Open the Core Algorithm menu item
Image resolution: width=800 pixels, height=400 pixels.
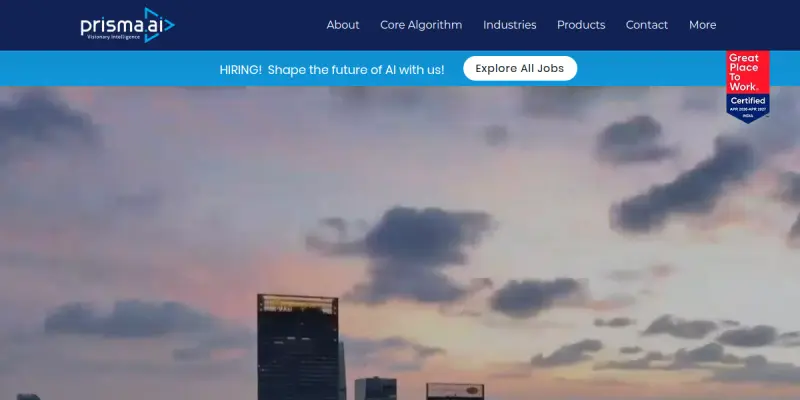[x=421, y=25]
